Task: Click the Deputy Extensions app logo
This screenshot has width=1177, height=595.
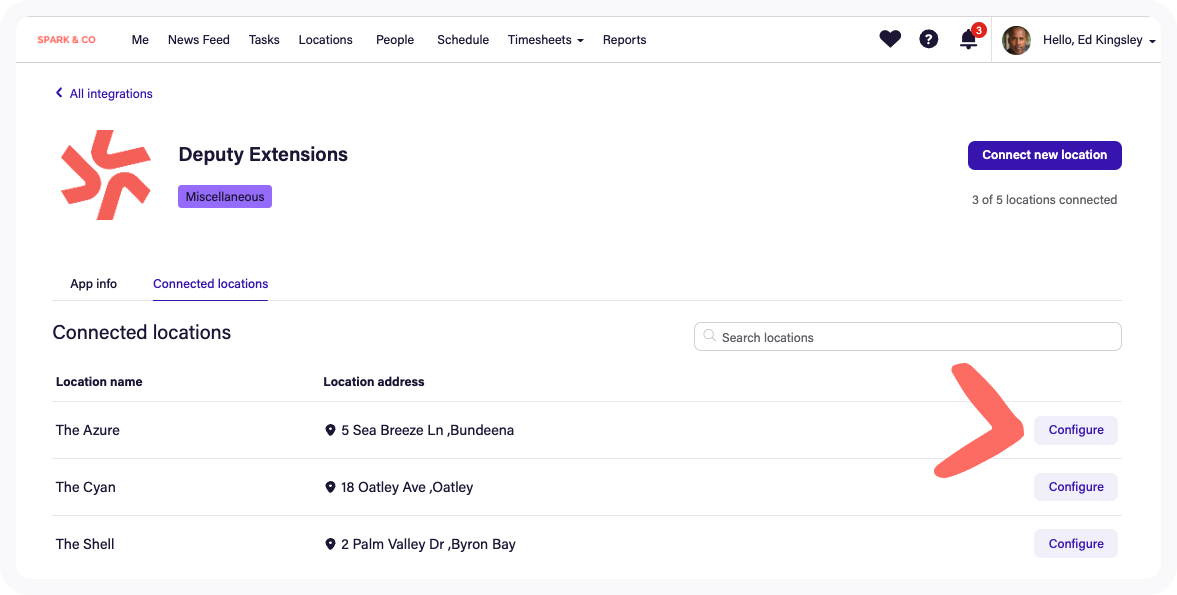Action: (x=106, y=175)
